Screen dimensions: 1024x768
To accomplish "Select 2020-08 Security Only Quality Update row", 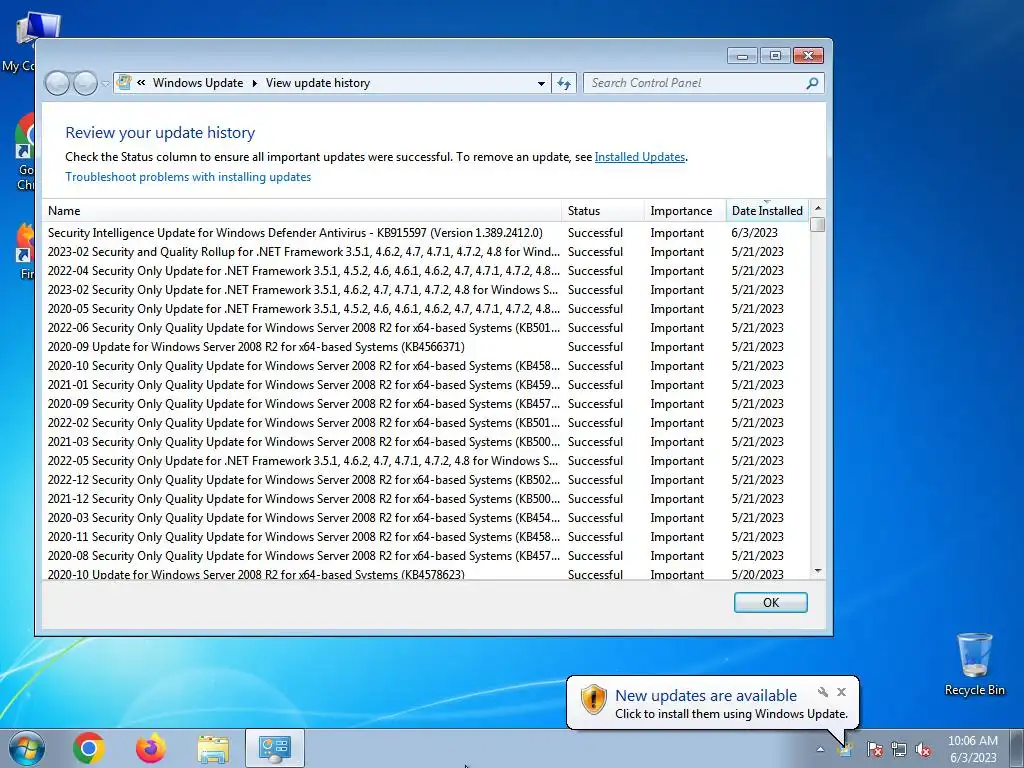I will (426, 556).
